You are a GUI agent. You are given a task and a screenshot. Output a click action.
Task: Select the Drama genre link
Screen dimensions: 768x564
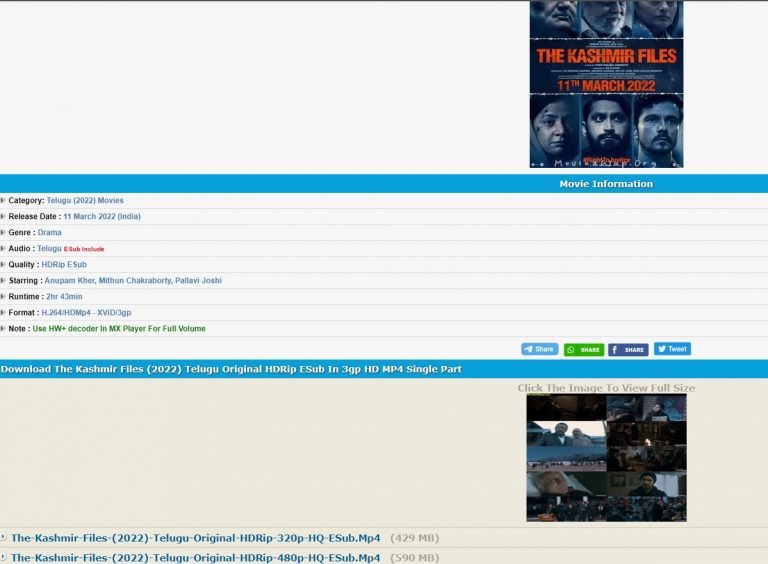(x=49, y=233)
